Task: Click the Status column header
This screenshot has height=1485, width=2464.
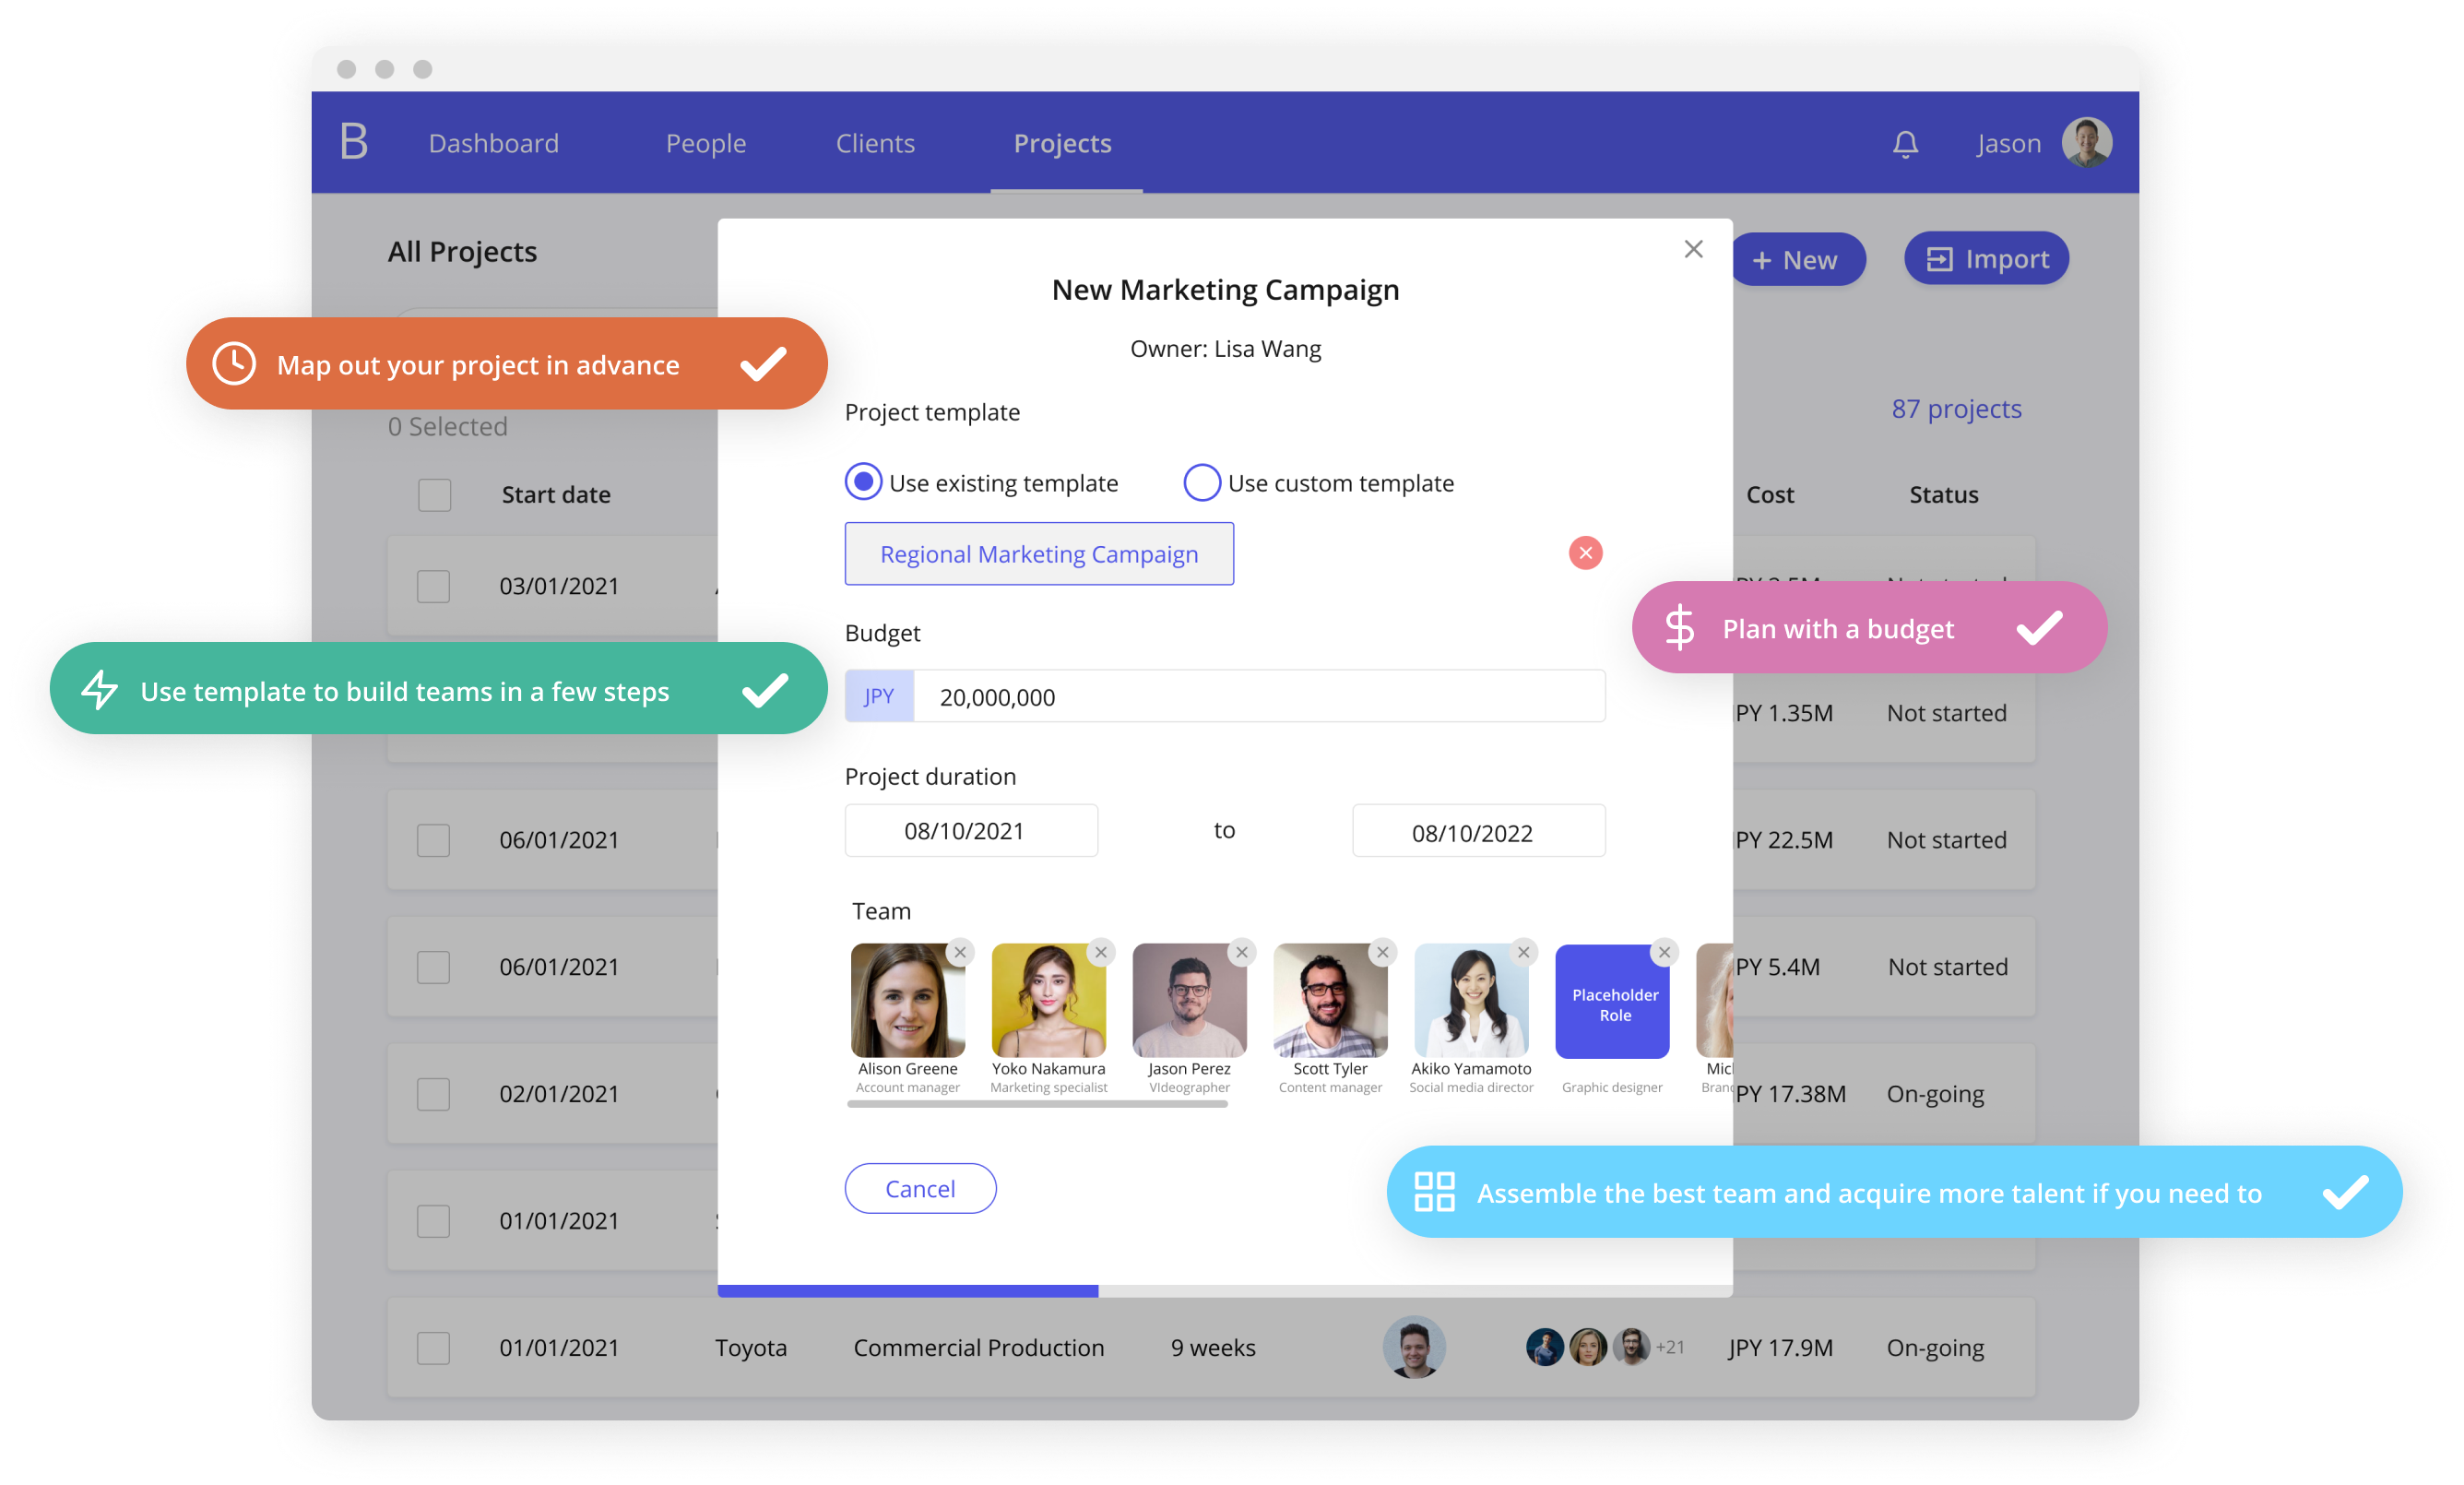Action: click(1944, 495)
